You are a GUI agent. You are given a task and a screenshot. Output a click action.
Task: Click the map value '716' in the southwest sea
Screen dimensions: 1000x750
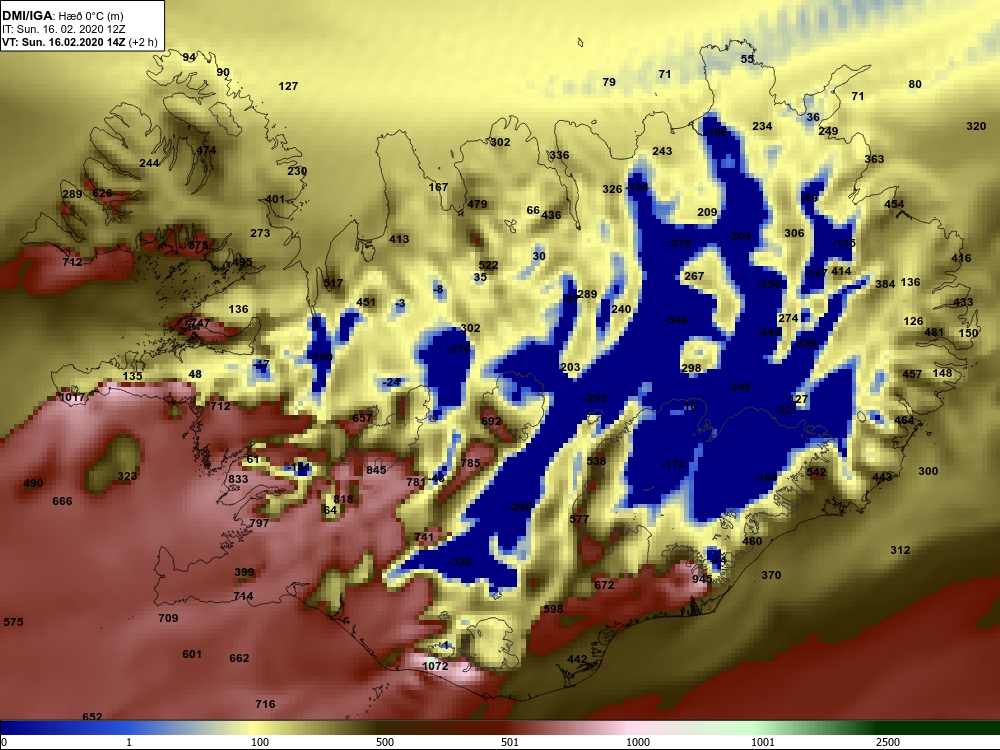tap(265, 704)
